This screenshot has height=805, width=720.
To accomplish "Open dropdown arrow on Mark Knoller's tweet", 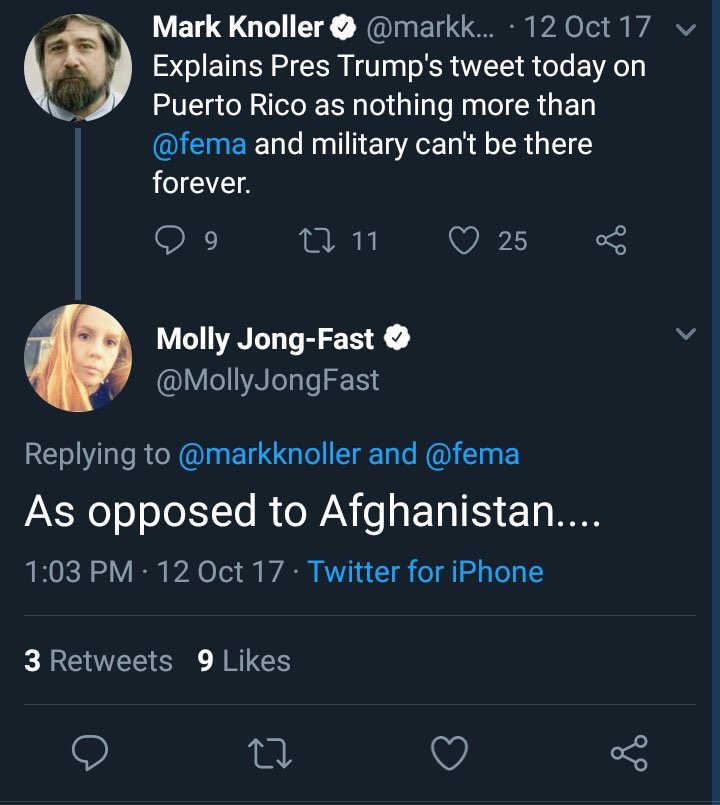I will (686, 29).
